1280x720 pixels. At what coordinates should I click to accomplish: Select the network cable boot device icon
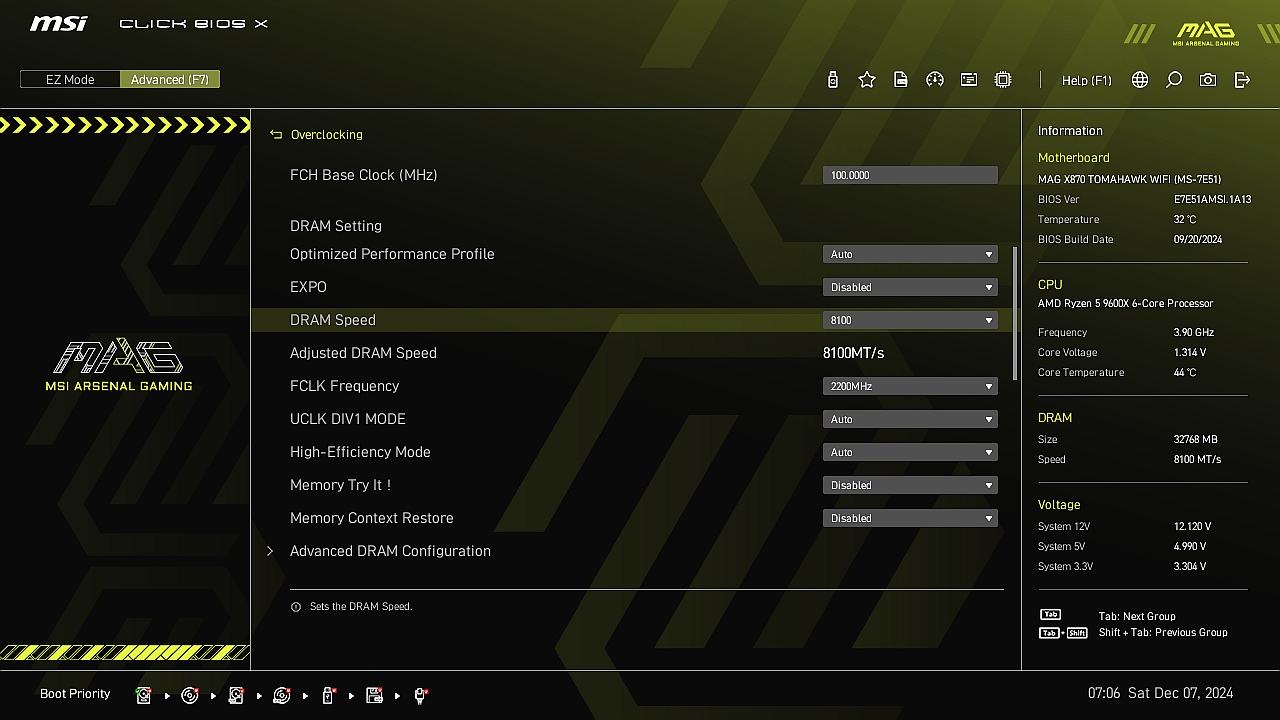[421, 695]
